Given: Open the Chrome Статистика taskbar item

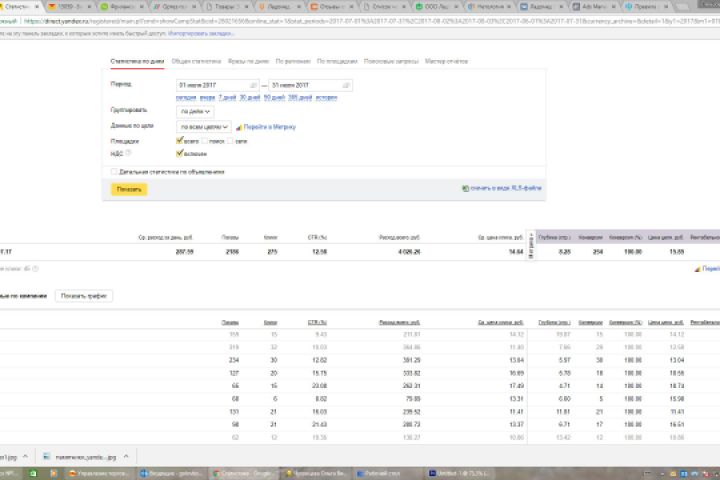Looking at the screenshot, I should coord(243,473).
